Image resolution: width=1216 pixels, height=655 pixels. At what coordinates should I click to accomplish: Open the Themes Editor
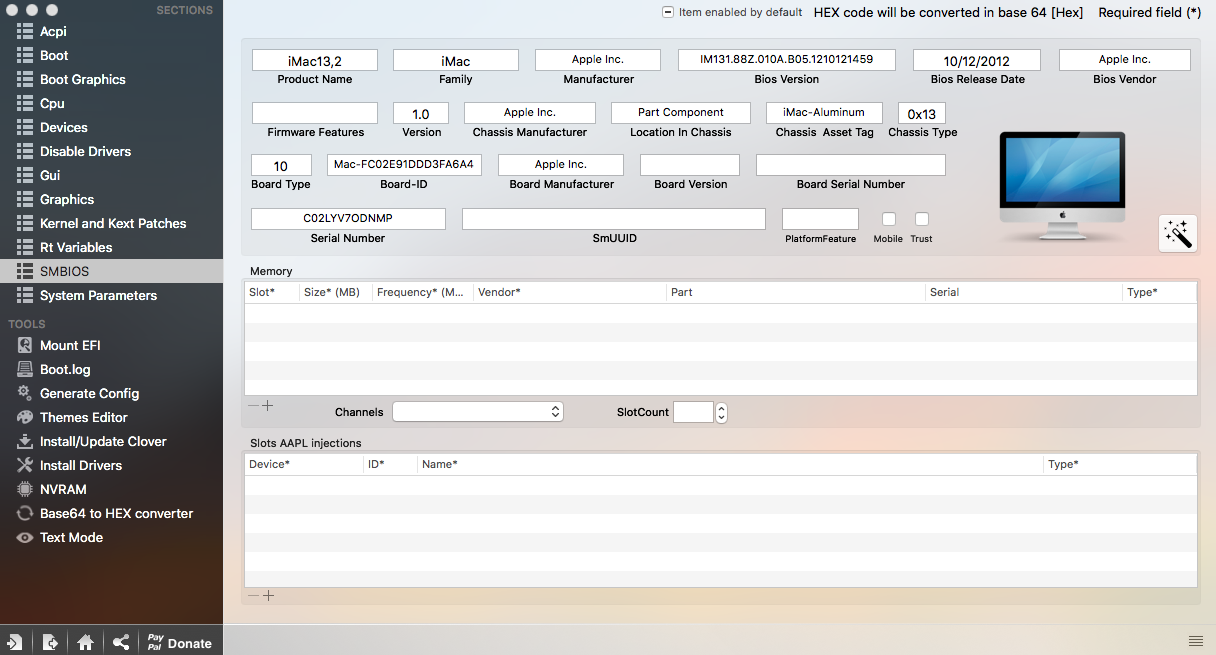(111, 417)
